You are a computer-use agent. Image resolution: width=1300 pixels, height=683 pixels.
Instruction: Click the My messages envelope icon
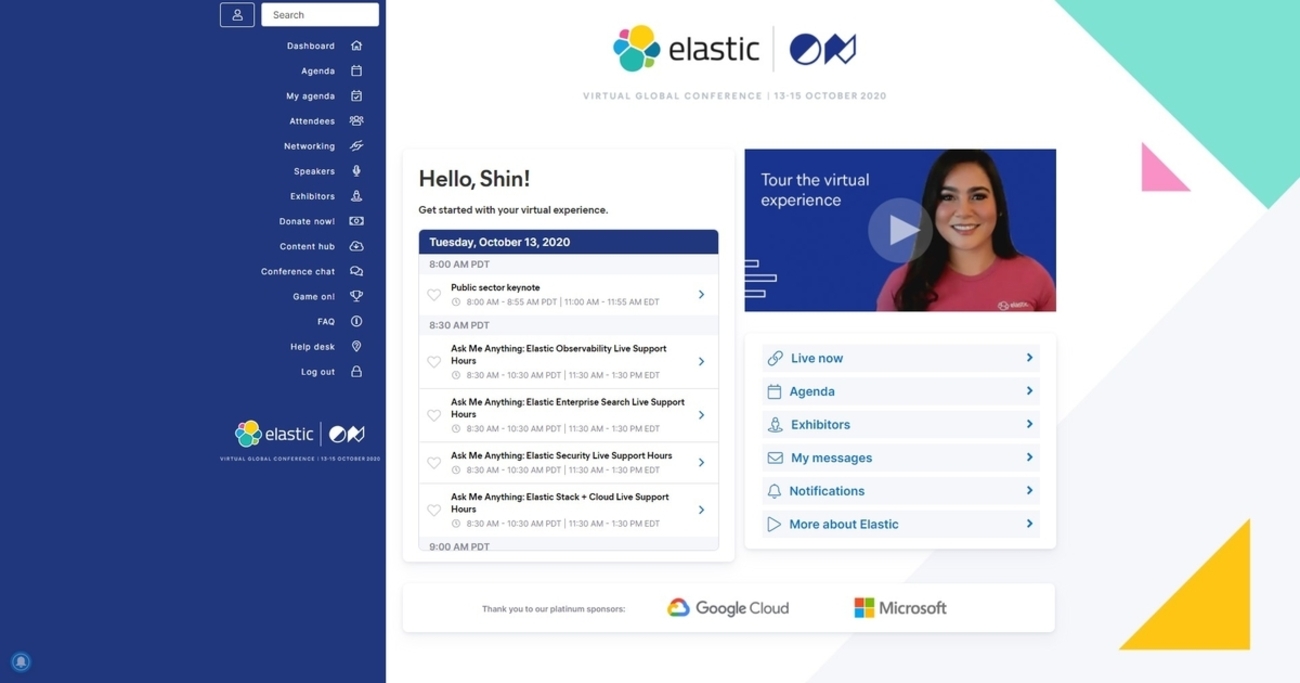[x=775, y=458]
